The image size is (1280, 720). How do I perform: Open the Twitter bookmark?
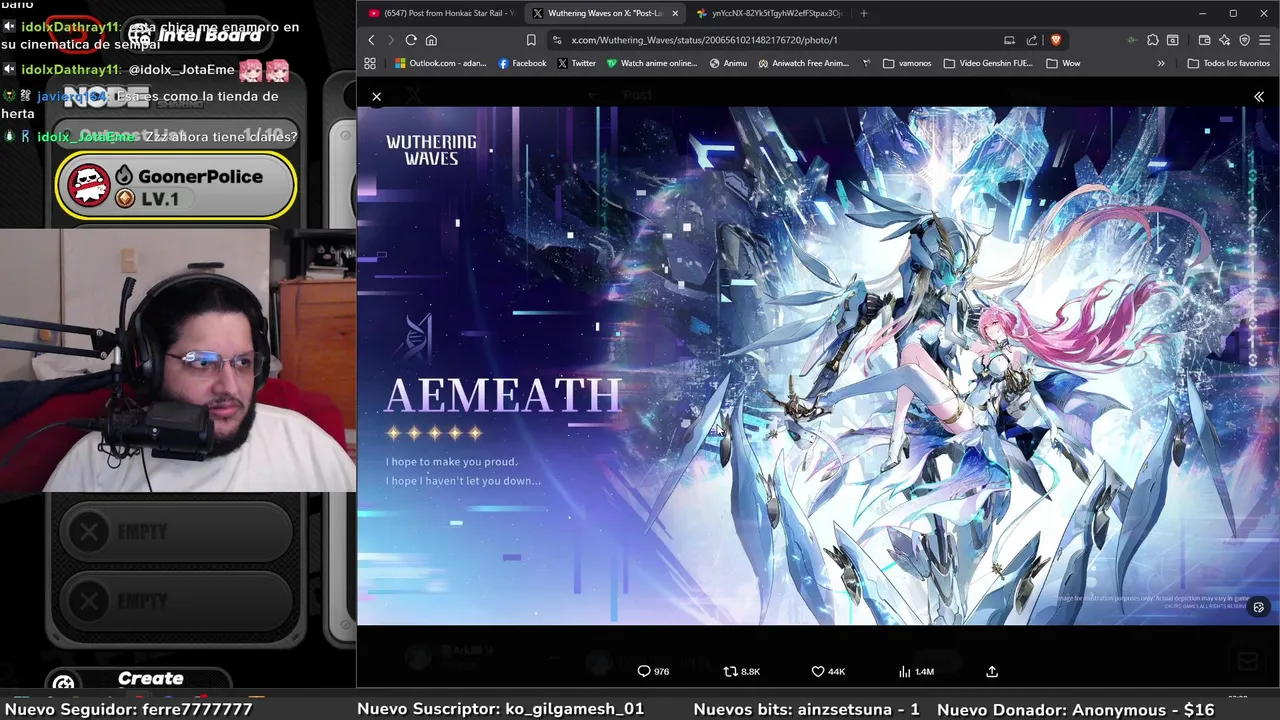point(576,63)
